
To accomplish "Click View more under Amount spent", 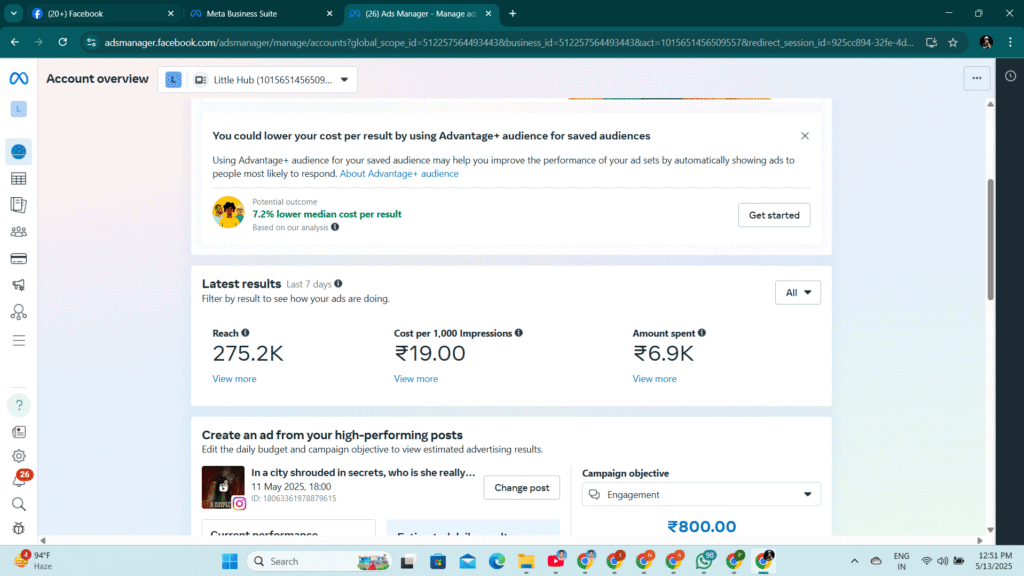I will click(x=654, y=379).
